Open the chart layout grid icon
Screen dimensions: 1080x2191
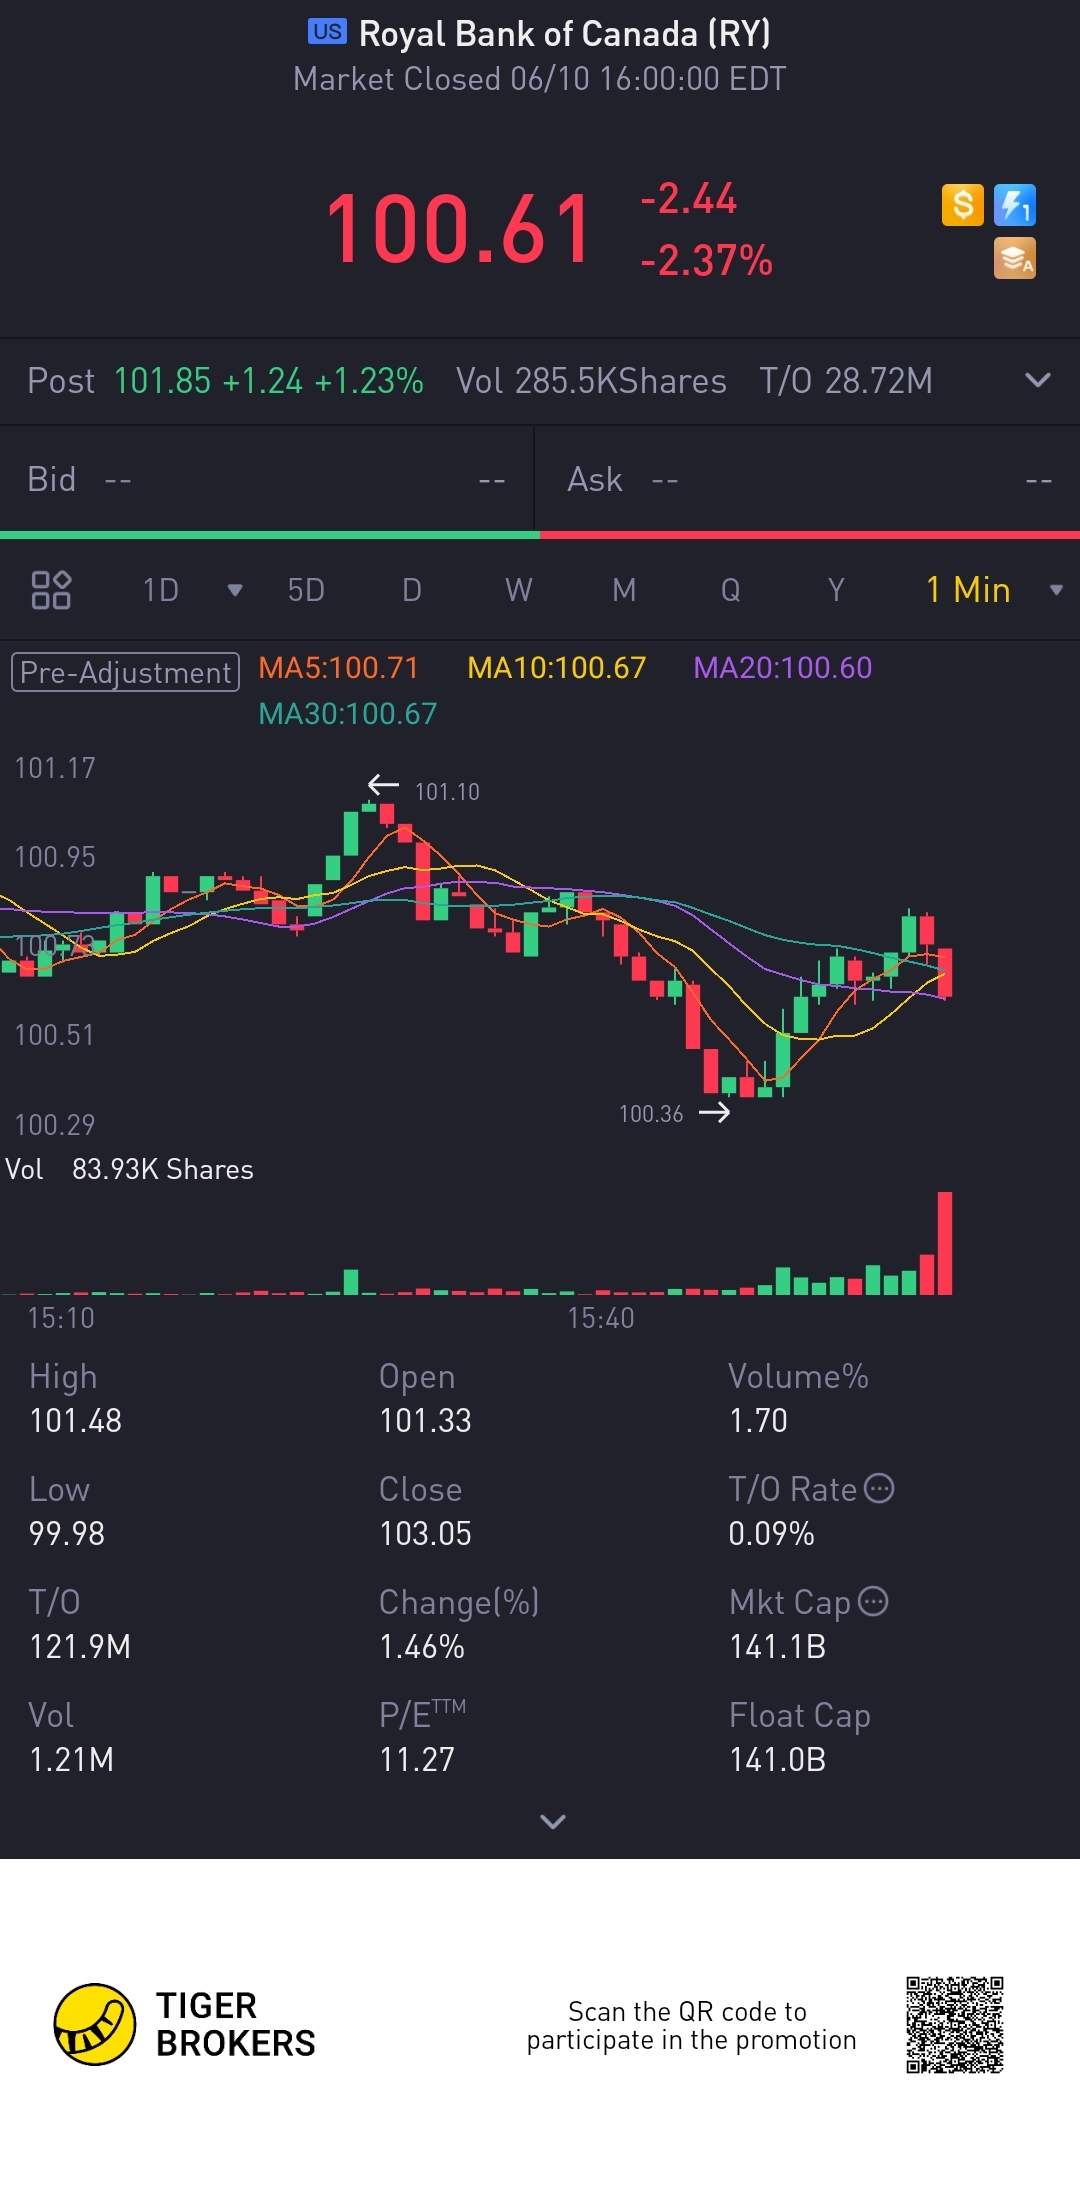(x=51, y=590)
